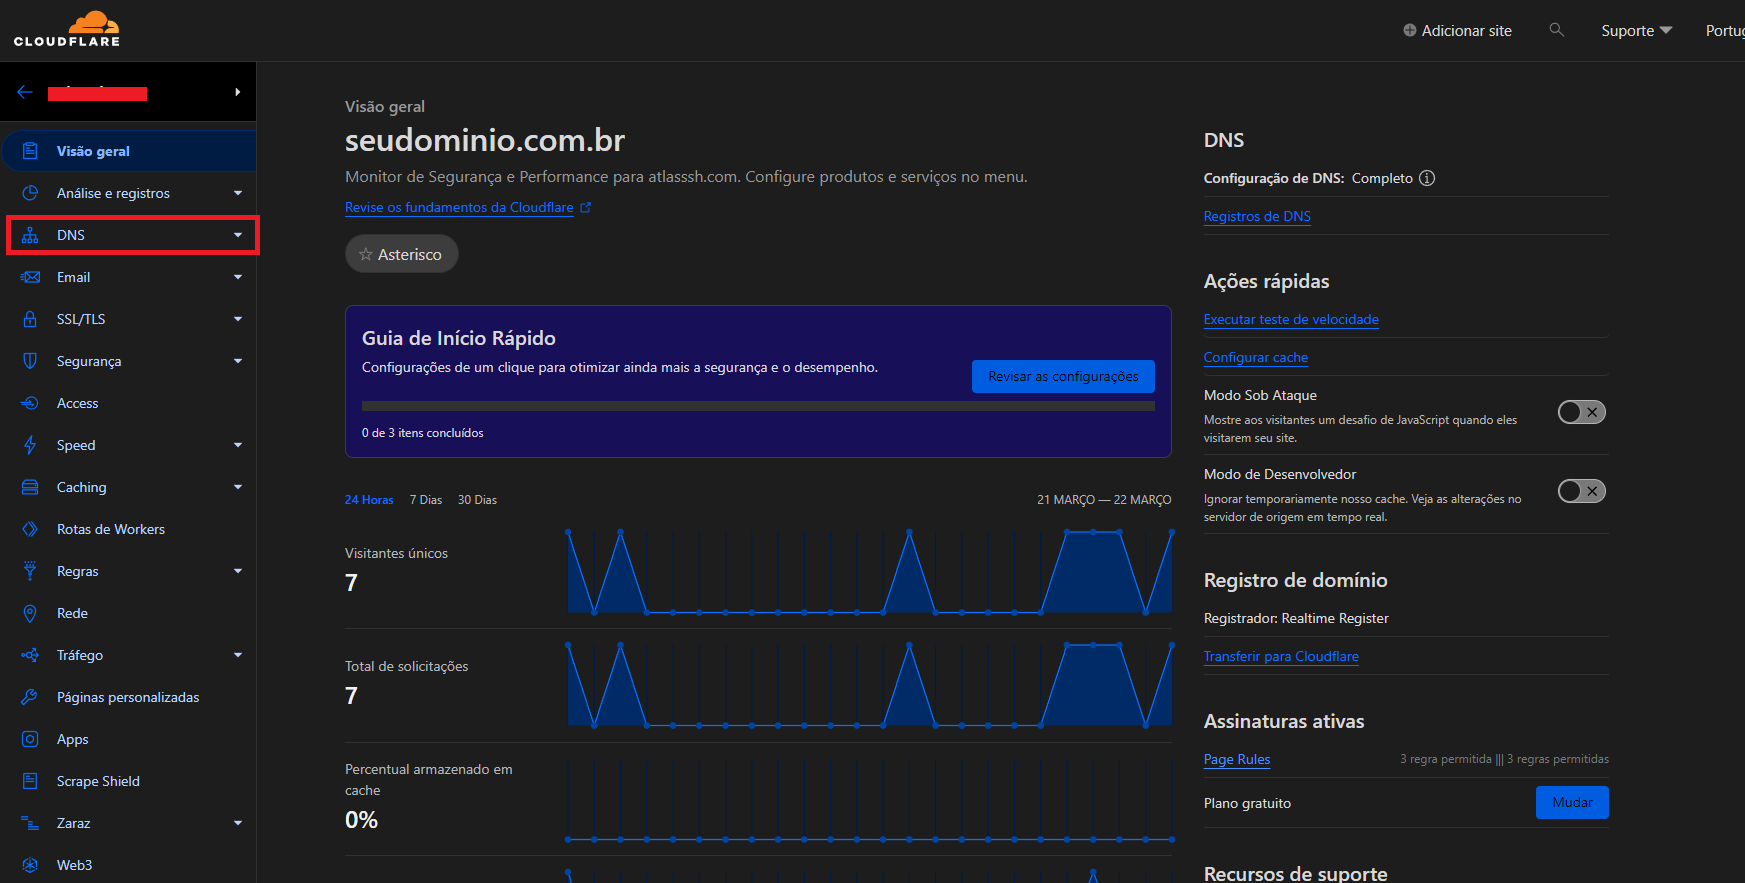
Task: Expand the Segurança menu arrow
Action: 238,361
